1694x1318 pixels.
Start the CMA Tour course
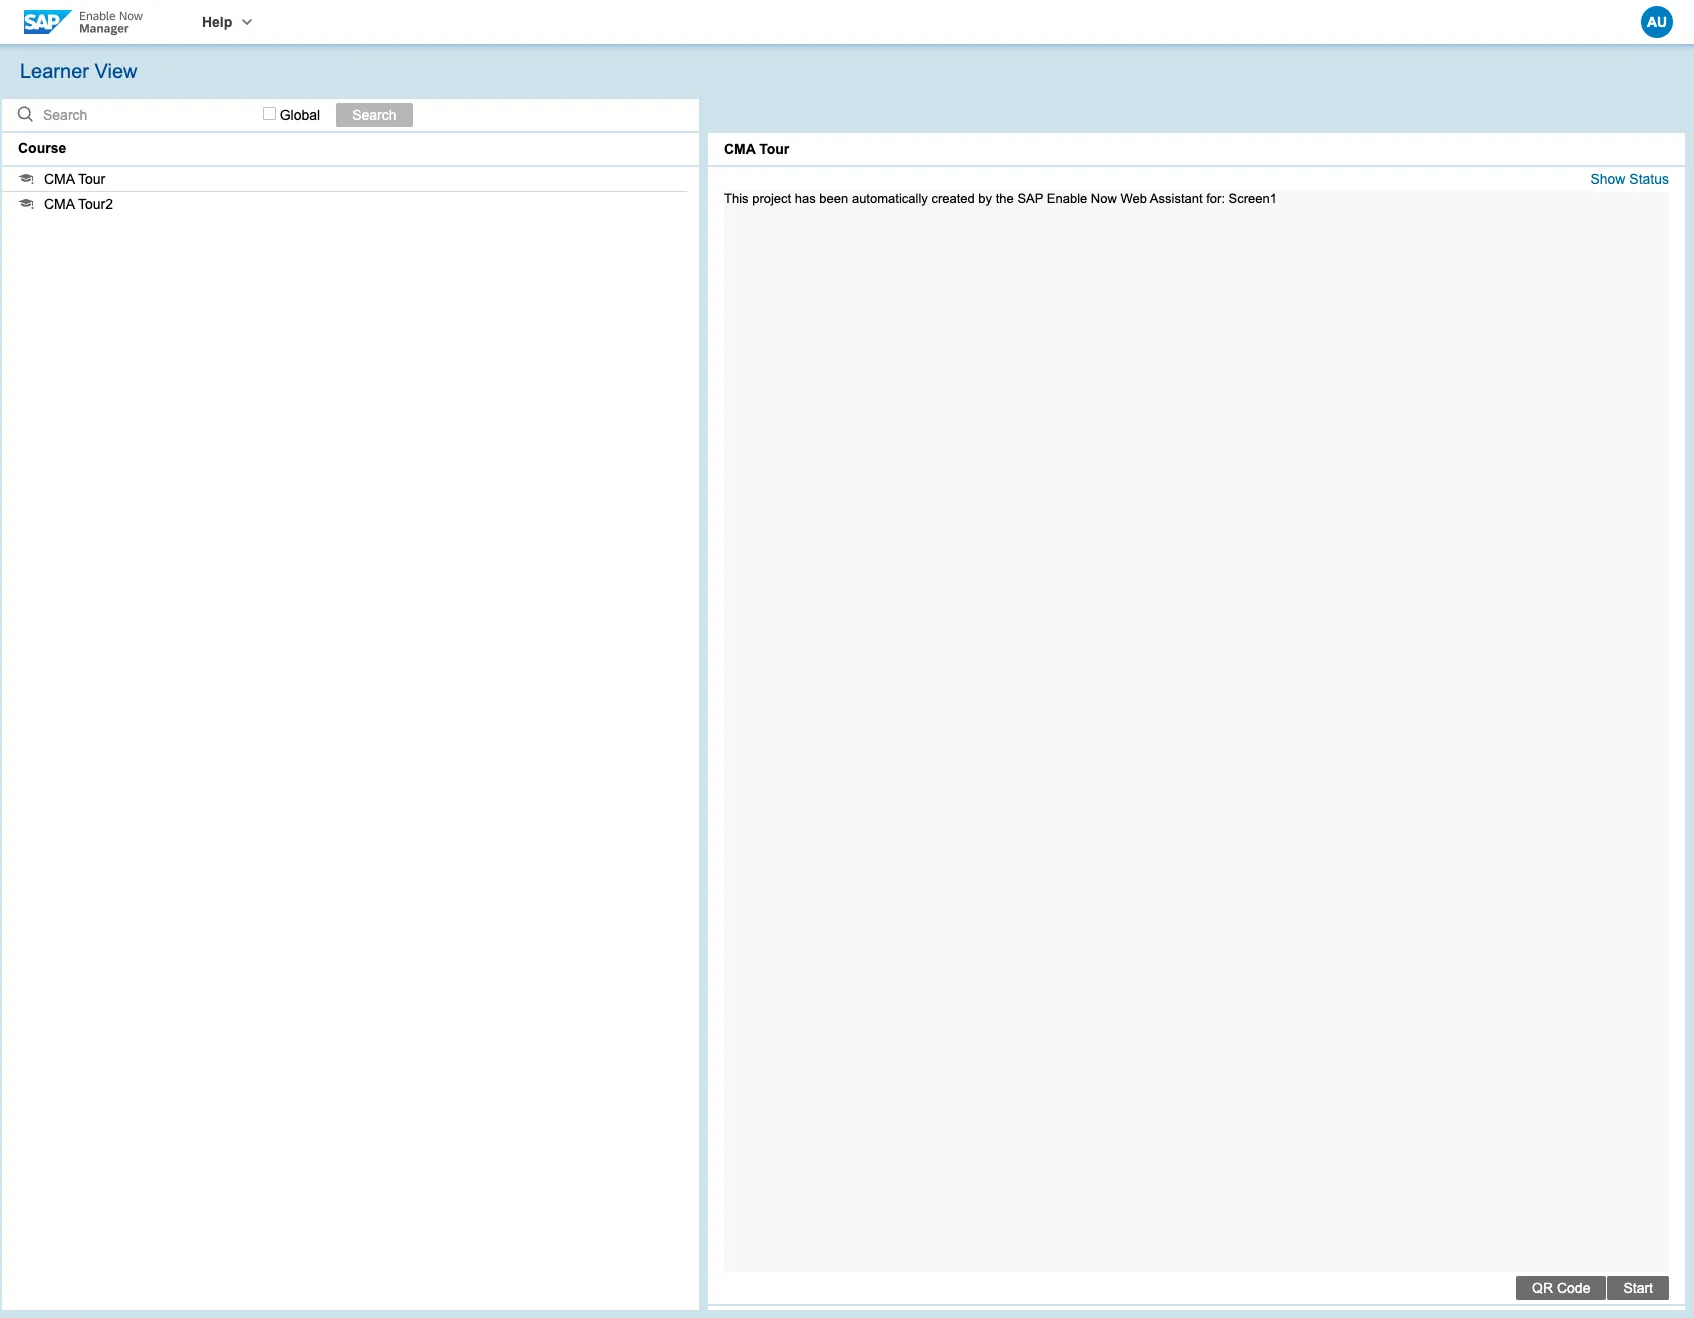point(1637,1288)
